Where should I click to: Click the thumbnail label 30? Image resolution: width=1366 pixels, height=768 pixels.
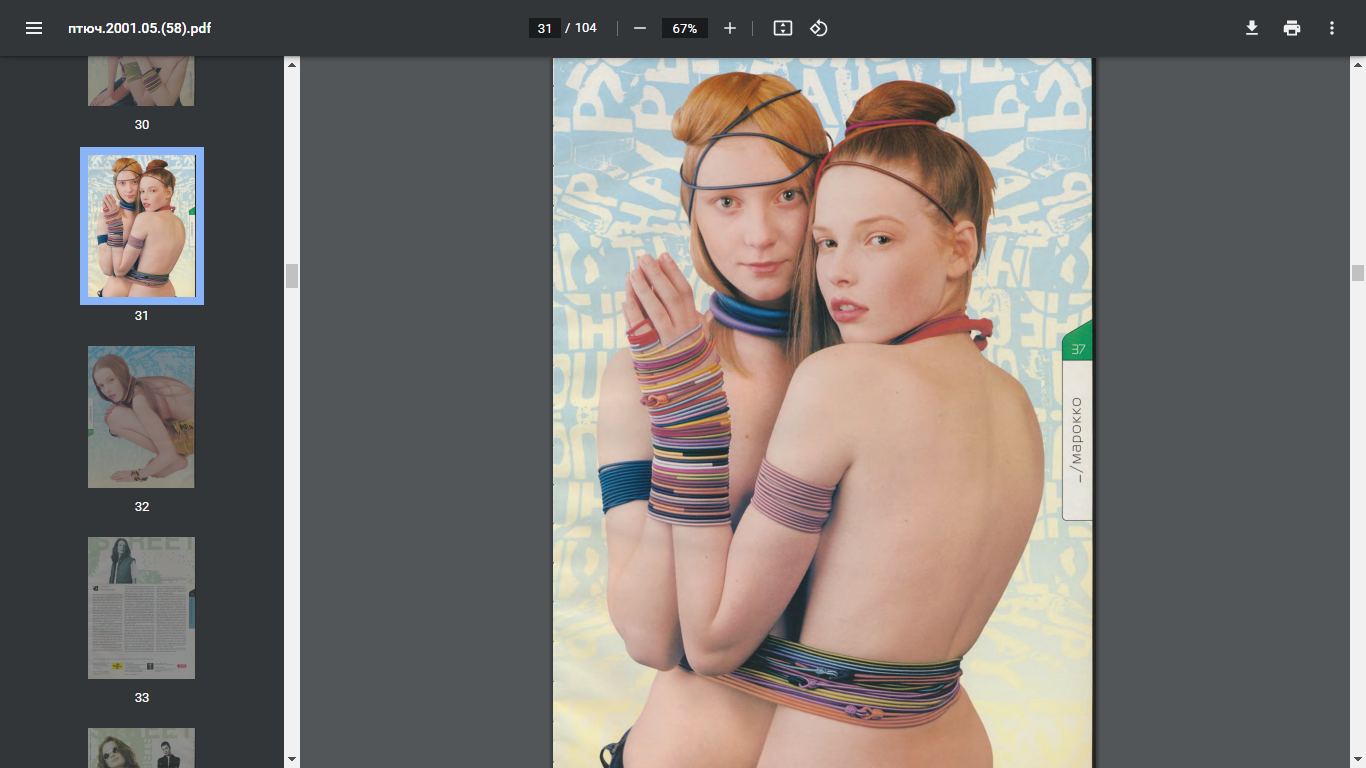pos(141,125)
